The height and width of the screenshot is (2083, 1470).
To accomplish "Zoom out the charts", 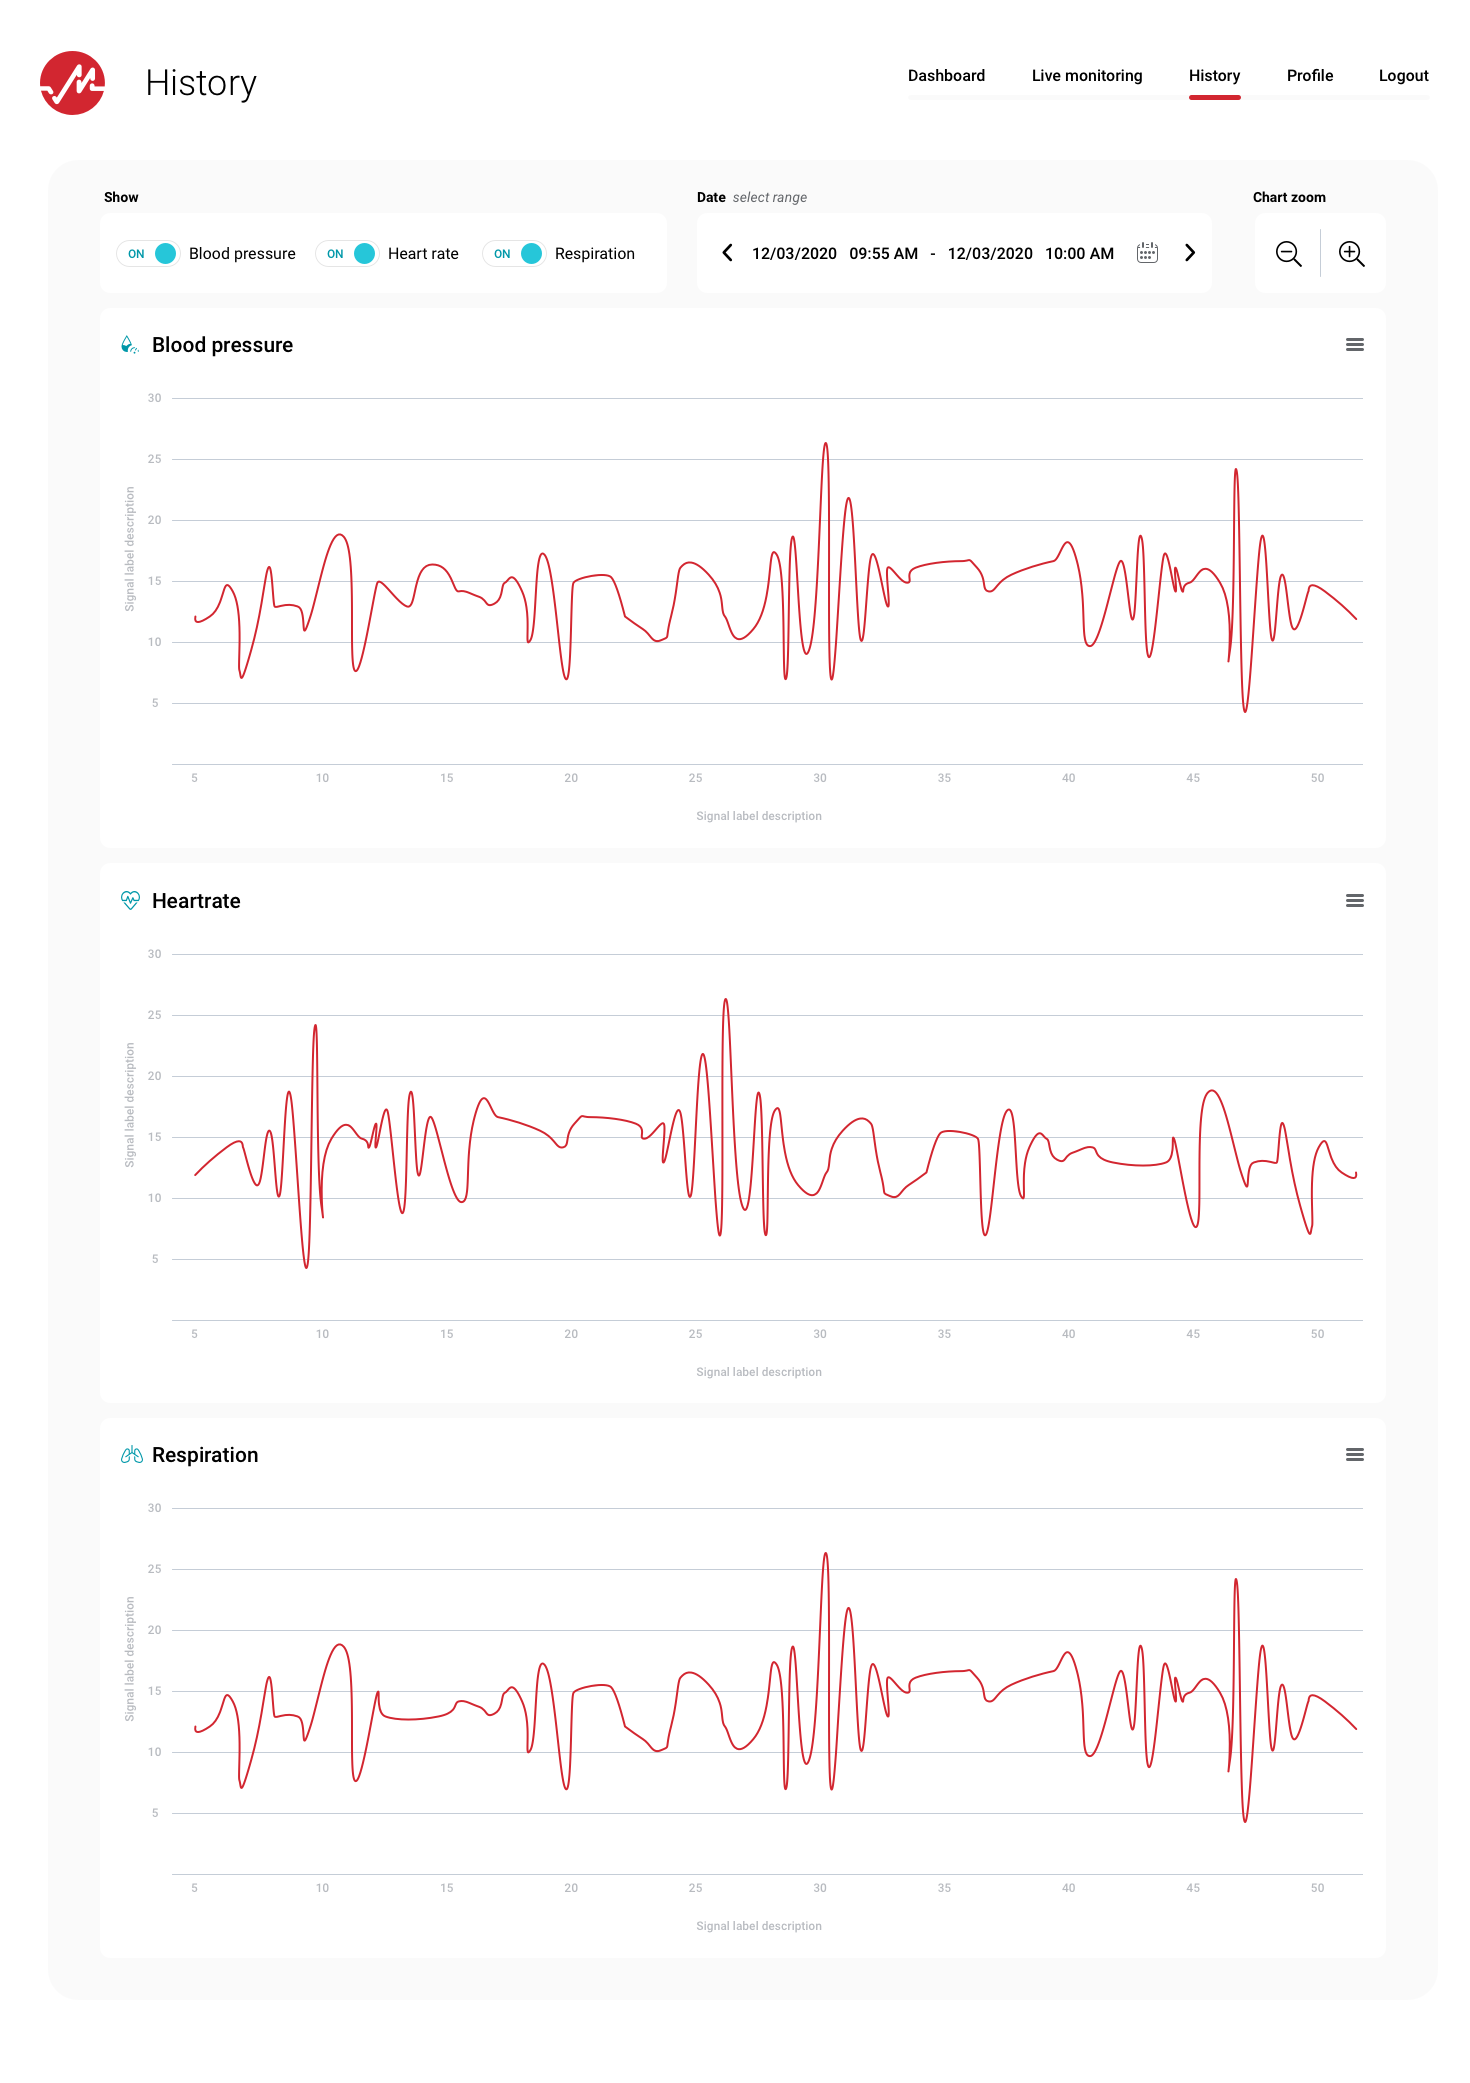I will (1288, 254).
